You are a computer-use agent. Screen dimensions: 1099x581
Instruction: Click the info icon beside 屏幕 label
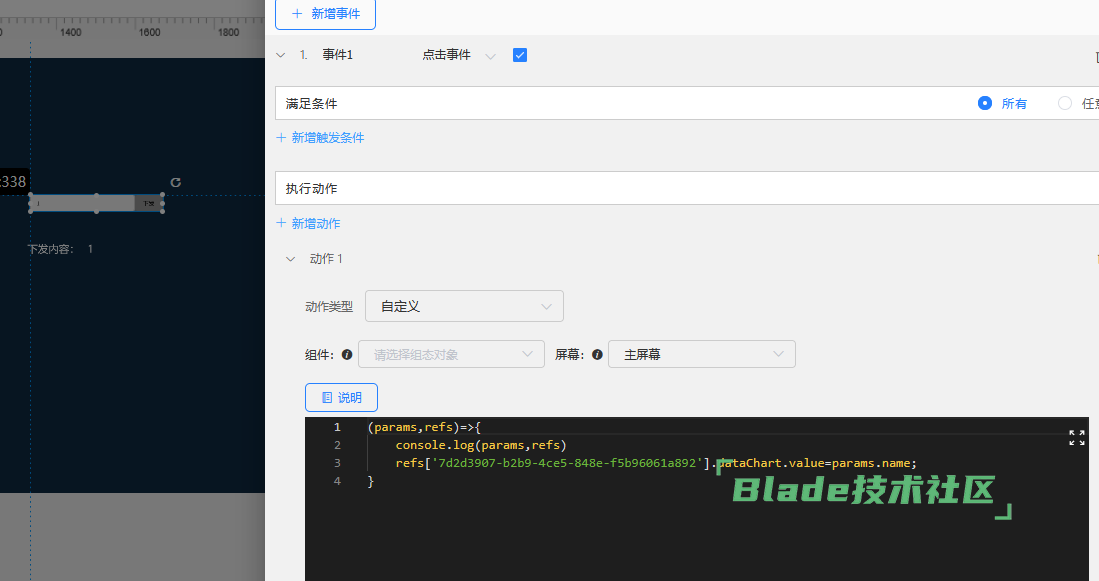click(597, 354)
